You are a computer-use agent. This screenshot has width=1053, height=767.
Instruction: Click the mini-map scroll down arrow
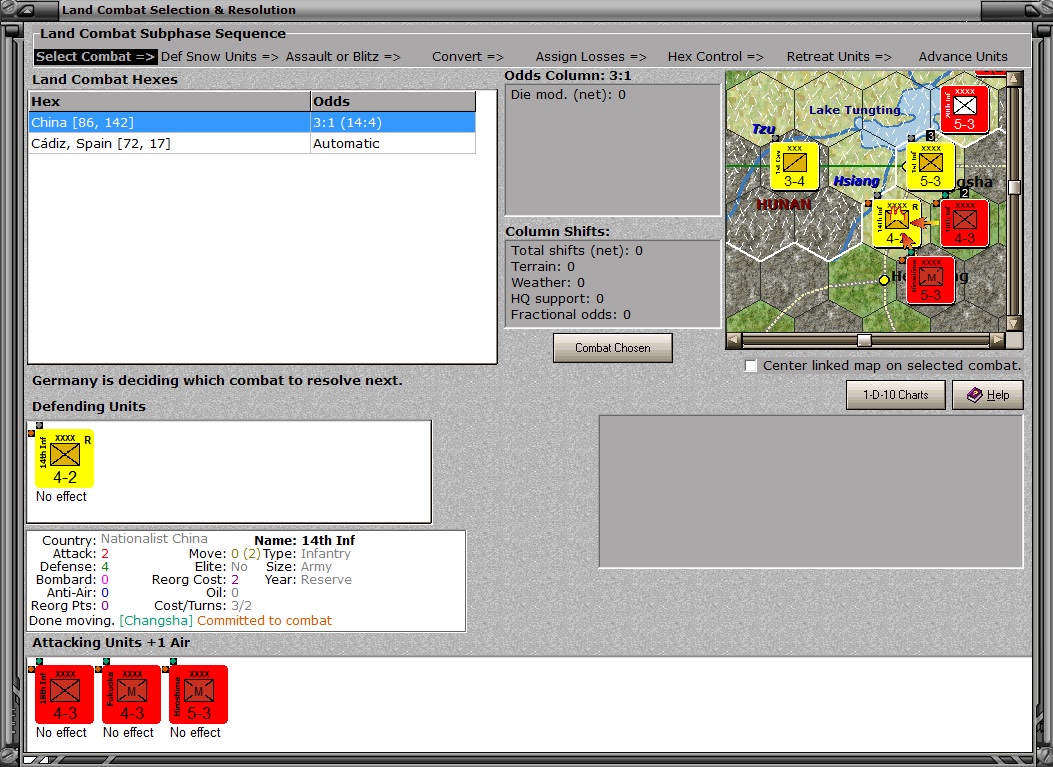pos(1014,323)
